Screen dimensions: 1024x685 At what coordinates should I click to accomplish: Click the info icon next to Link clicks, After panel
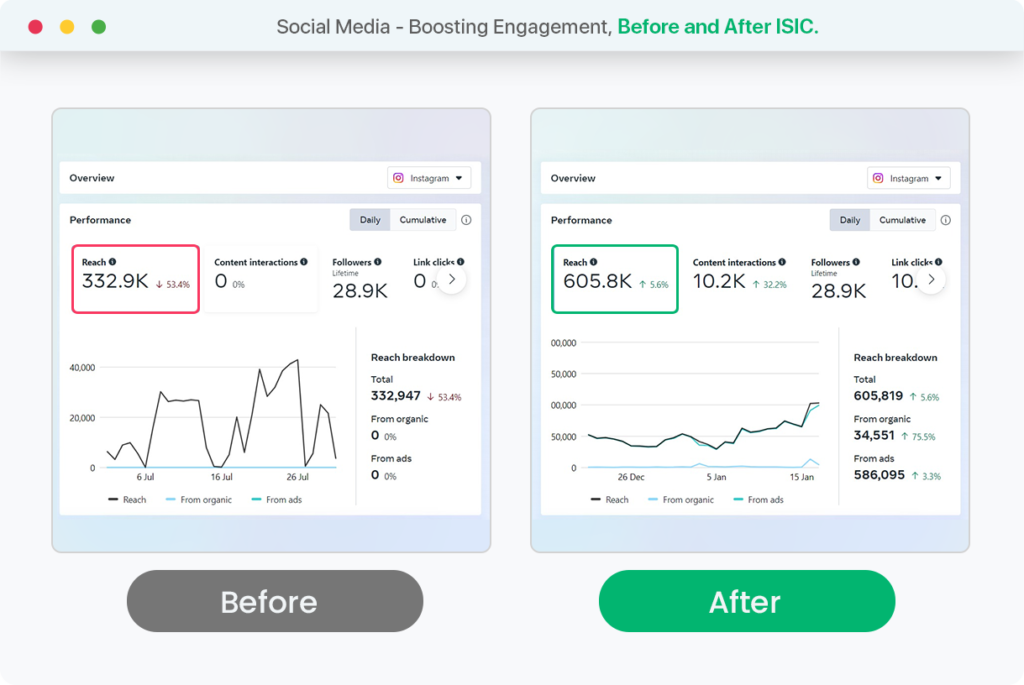938,262
